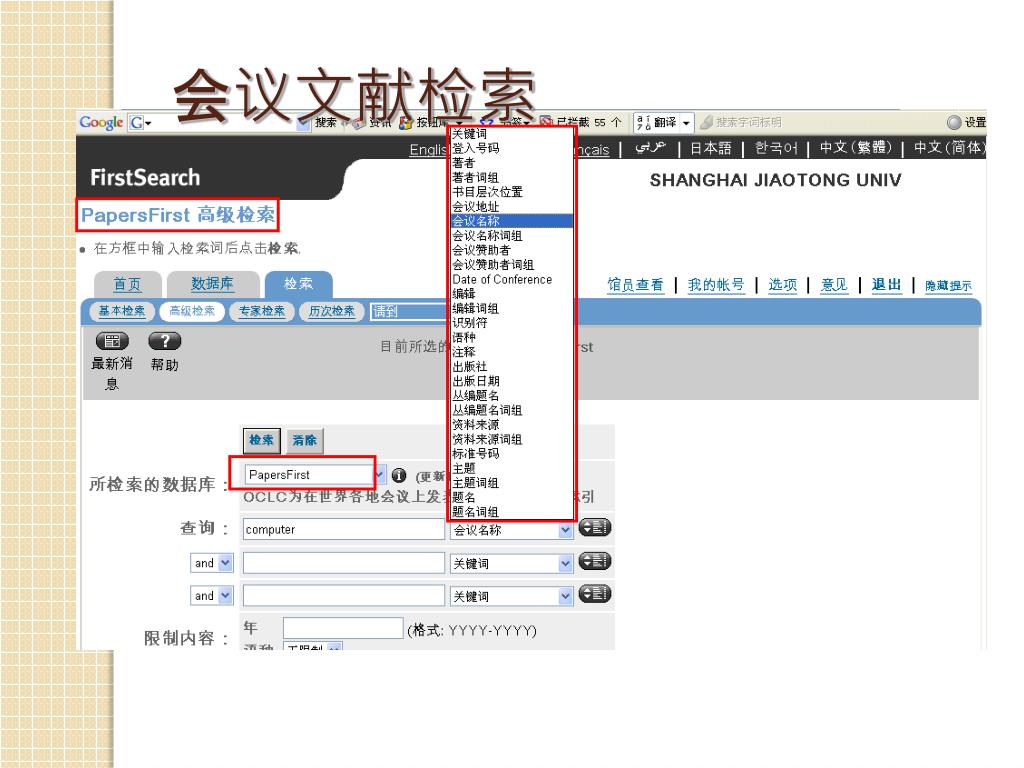Click the 隐藏提示 link

(x=948, y=285)
